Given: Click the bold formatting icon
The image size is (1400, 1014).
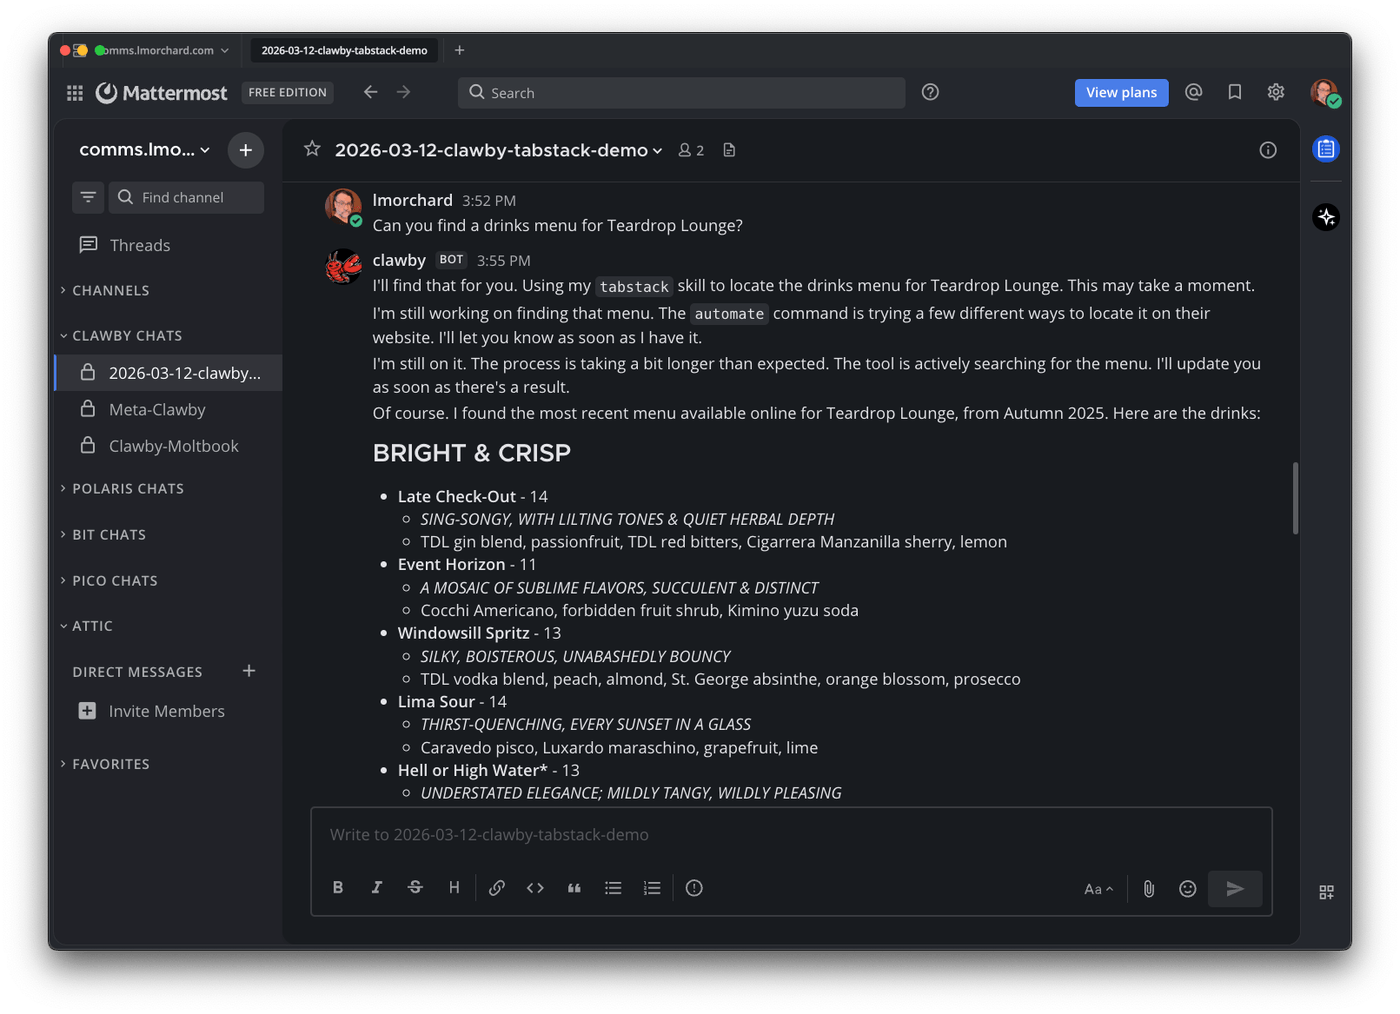Looking at the screenshot, I should (338, 888).
